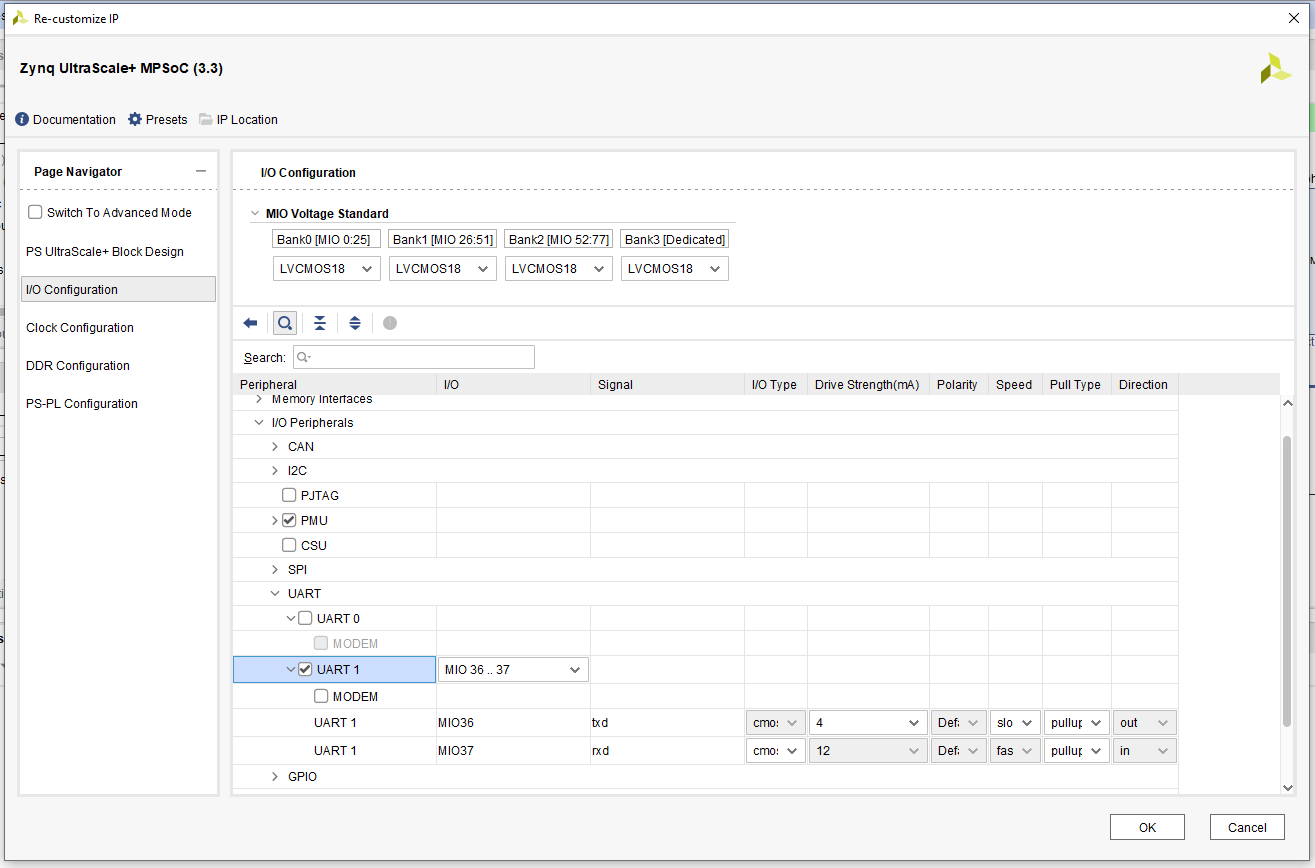This screenshot has width=1315, height=868.
Task: Expand the PMU row chevron
Action: [275, 521]
